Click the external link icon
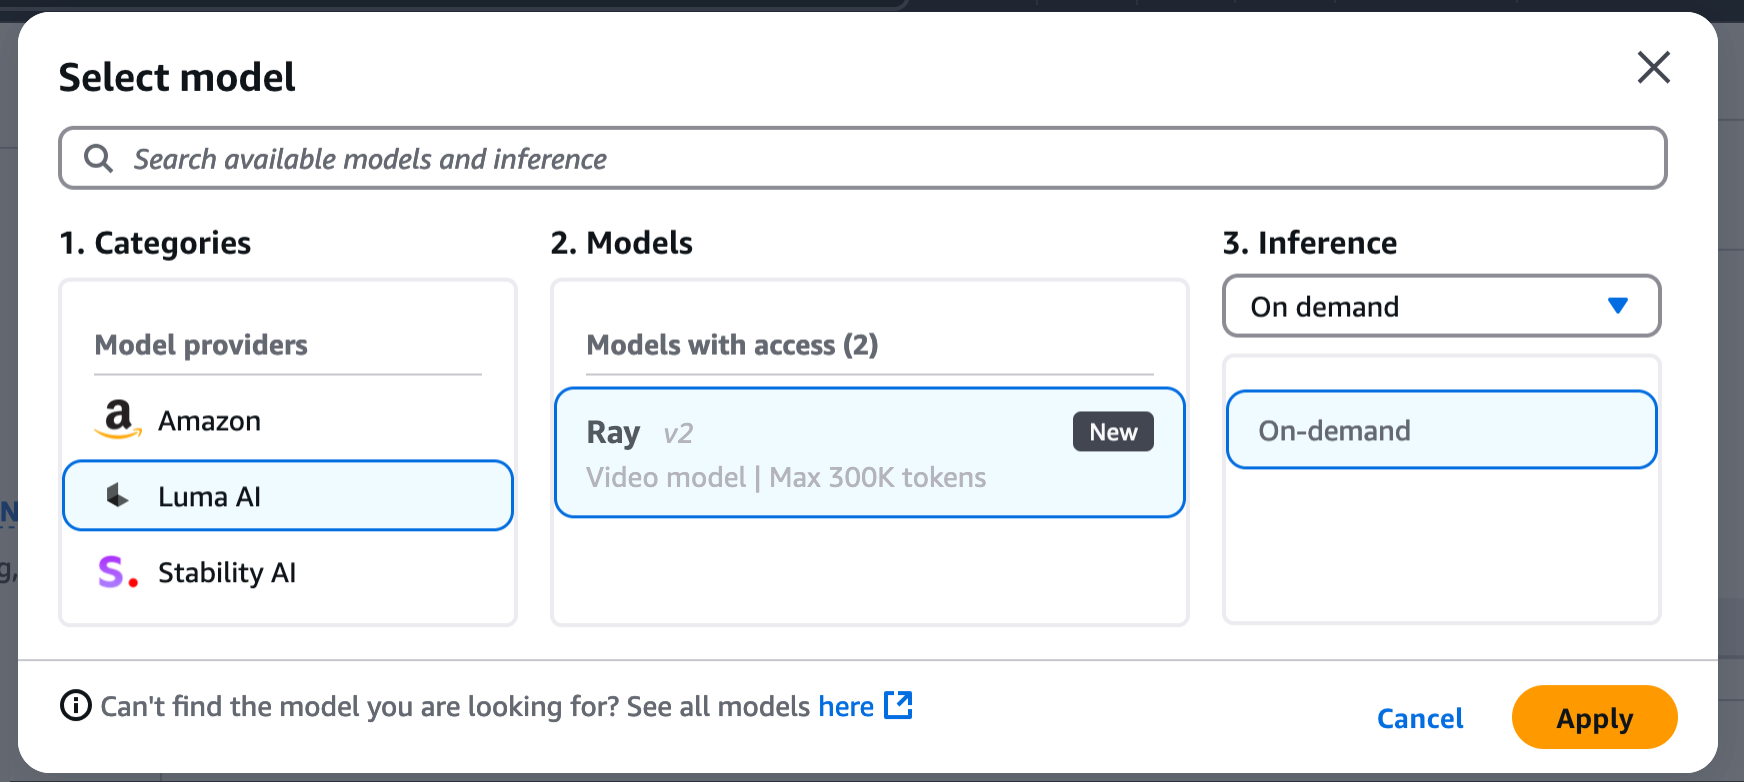This screenshot has height=782, width=1744. coord(898,705)
